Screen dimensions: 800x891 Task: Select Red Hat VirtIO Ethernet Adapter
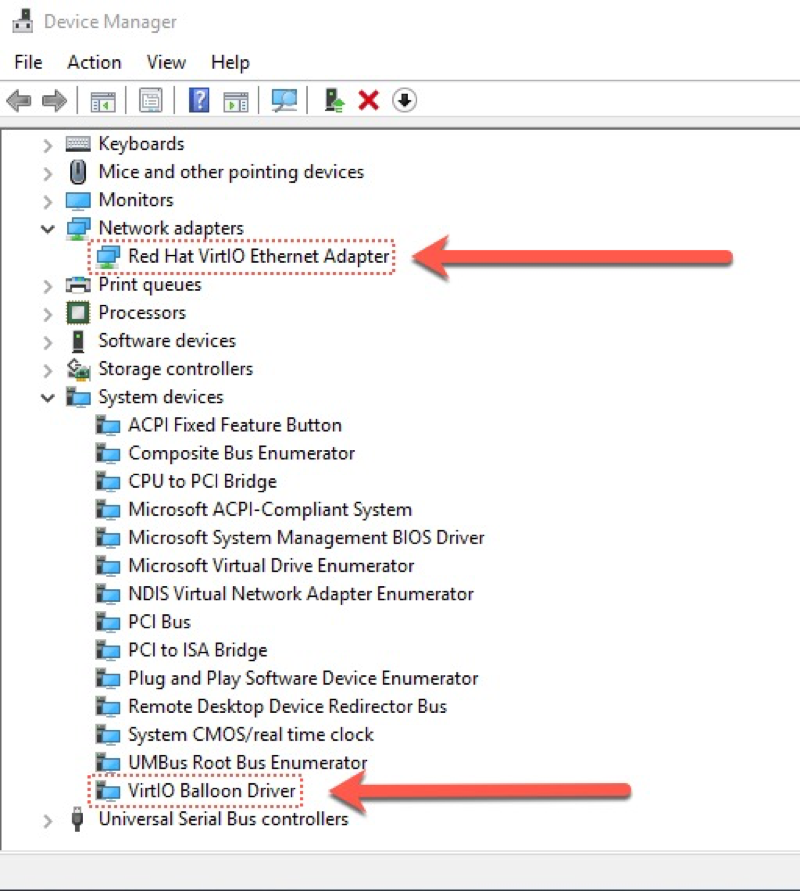point(259,256)
